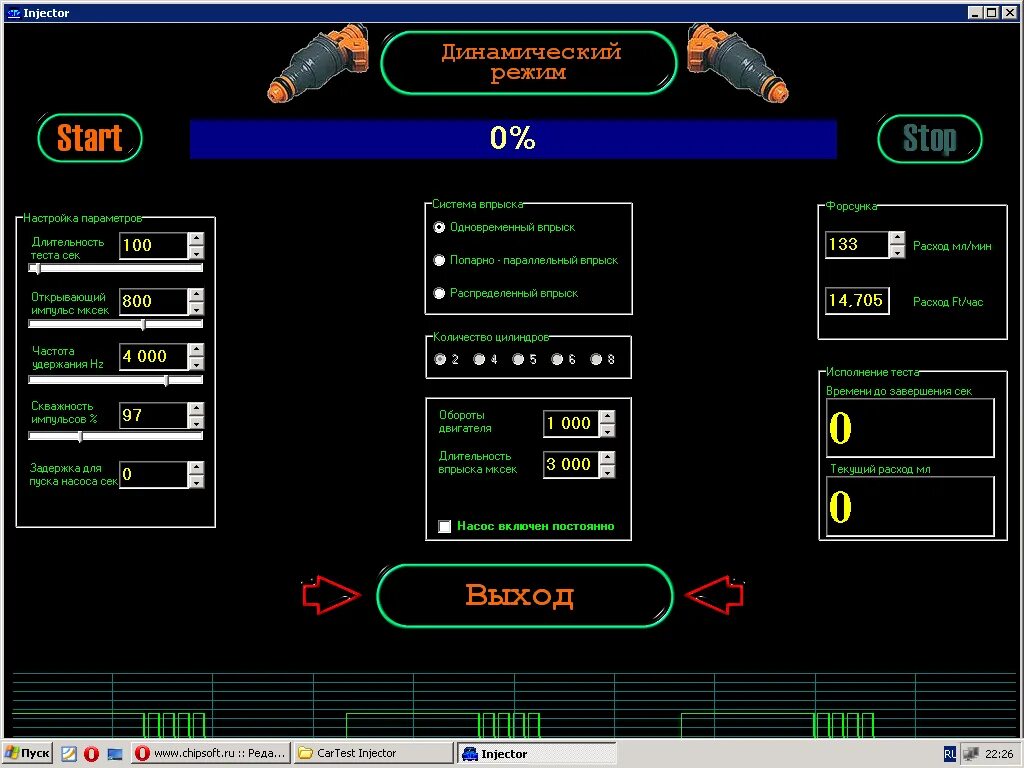Choose 6 cylinders radio button
Viewport: 1024px width, 768px height.
click(557, 359)
